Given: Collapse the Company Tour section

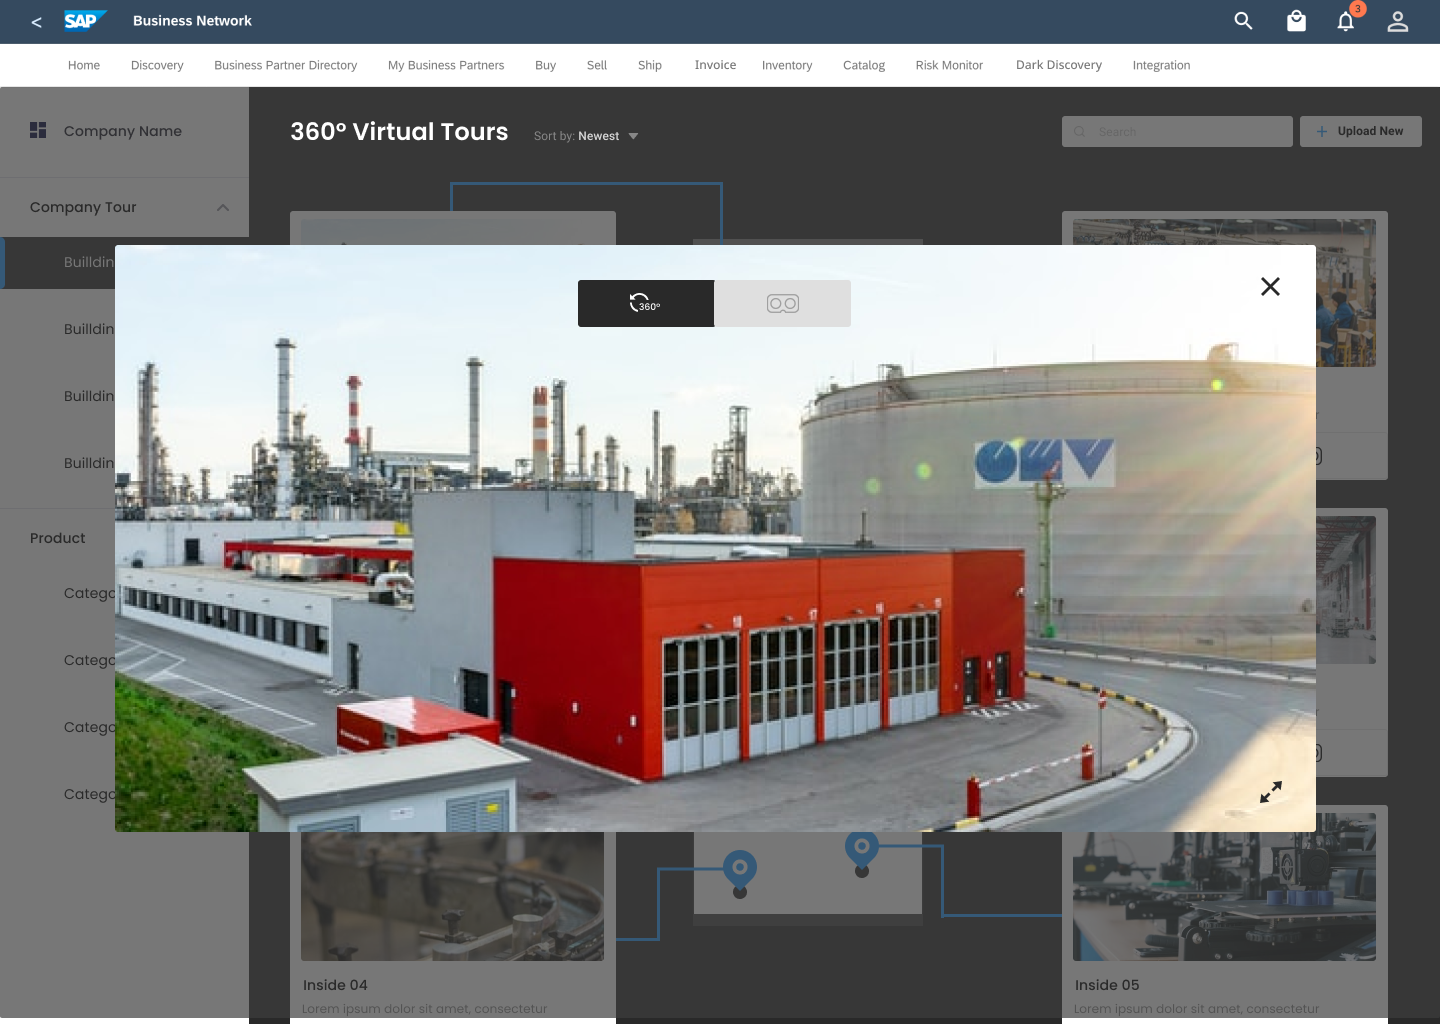Looking at the screenshot, I should tap(223, 207).
